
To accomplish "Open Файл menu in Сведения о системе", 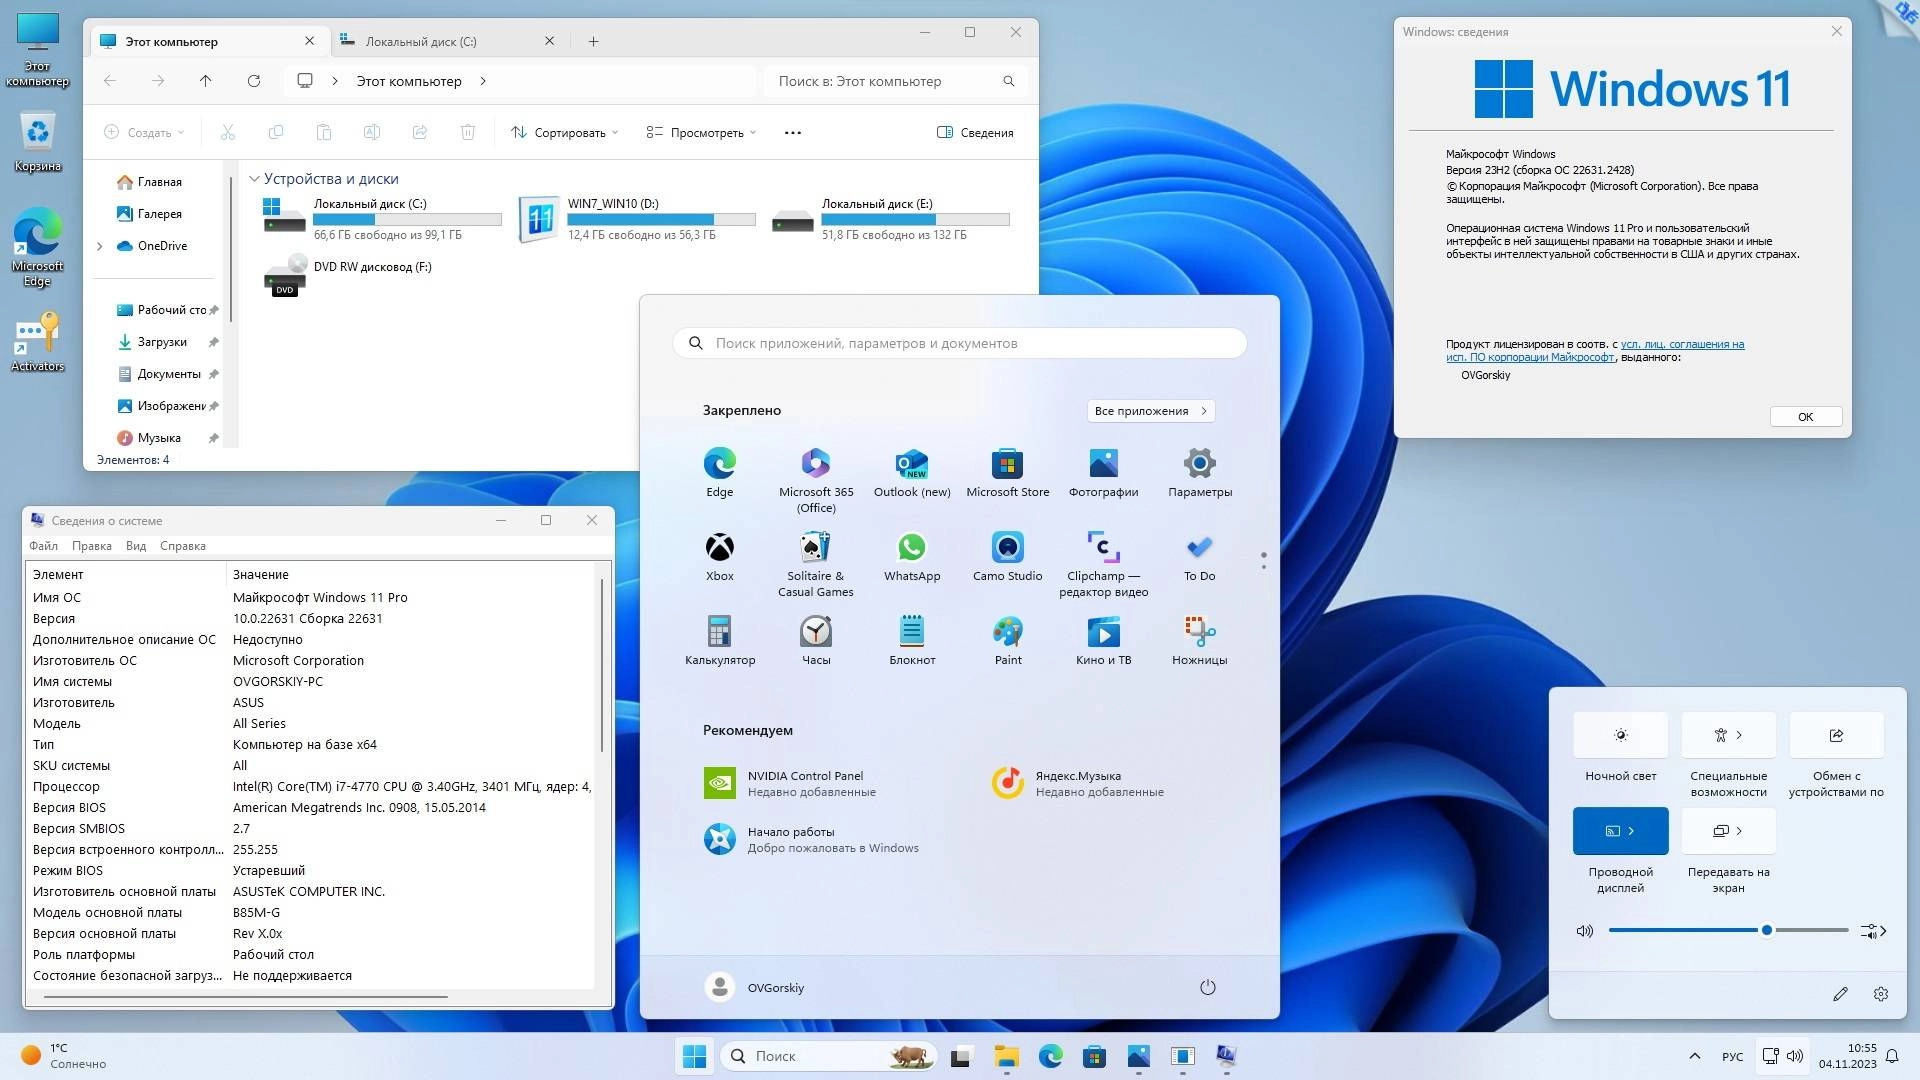I will (x=43, y=546).
